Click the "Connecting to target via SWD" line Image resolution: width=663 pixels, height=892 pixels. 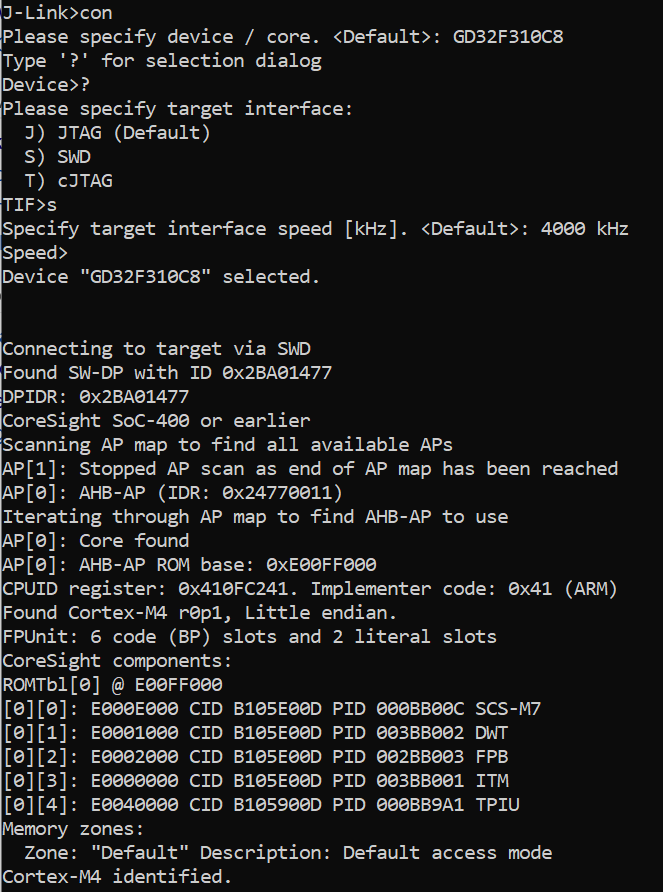coord(156,349)
